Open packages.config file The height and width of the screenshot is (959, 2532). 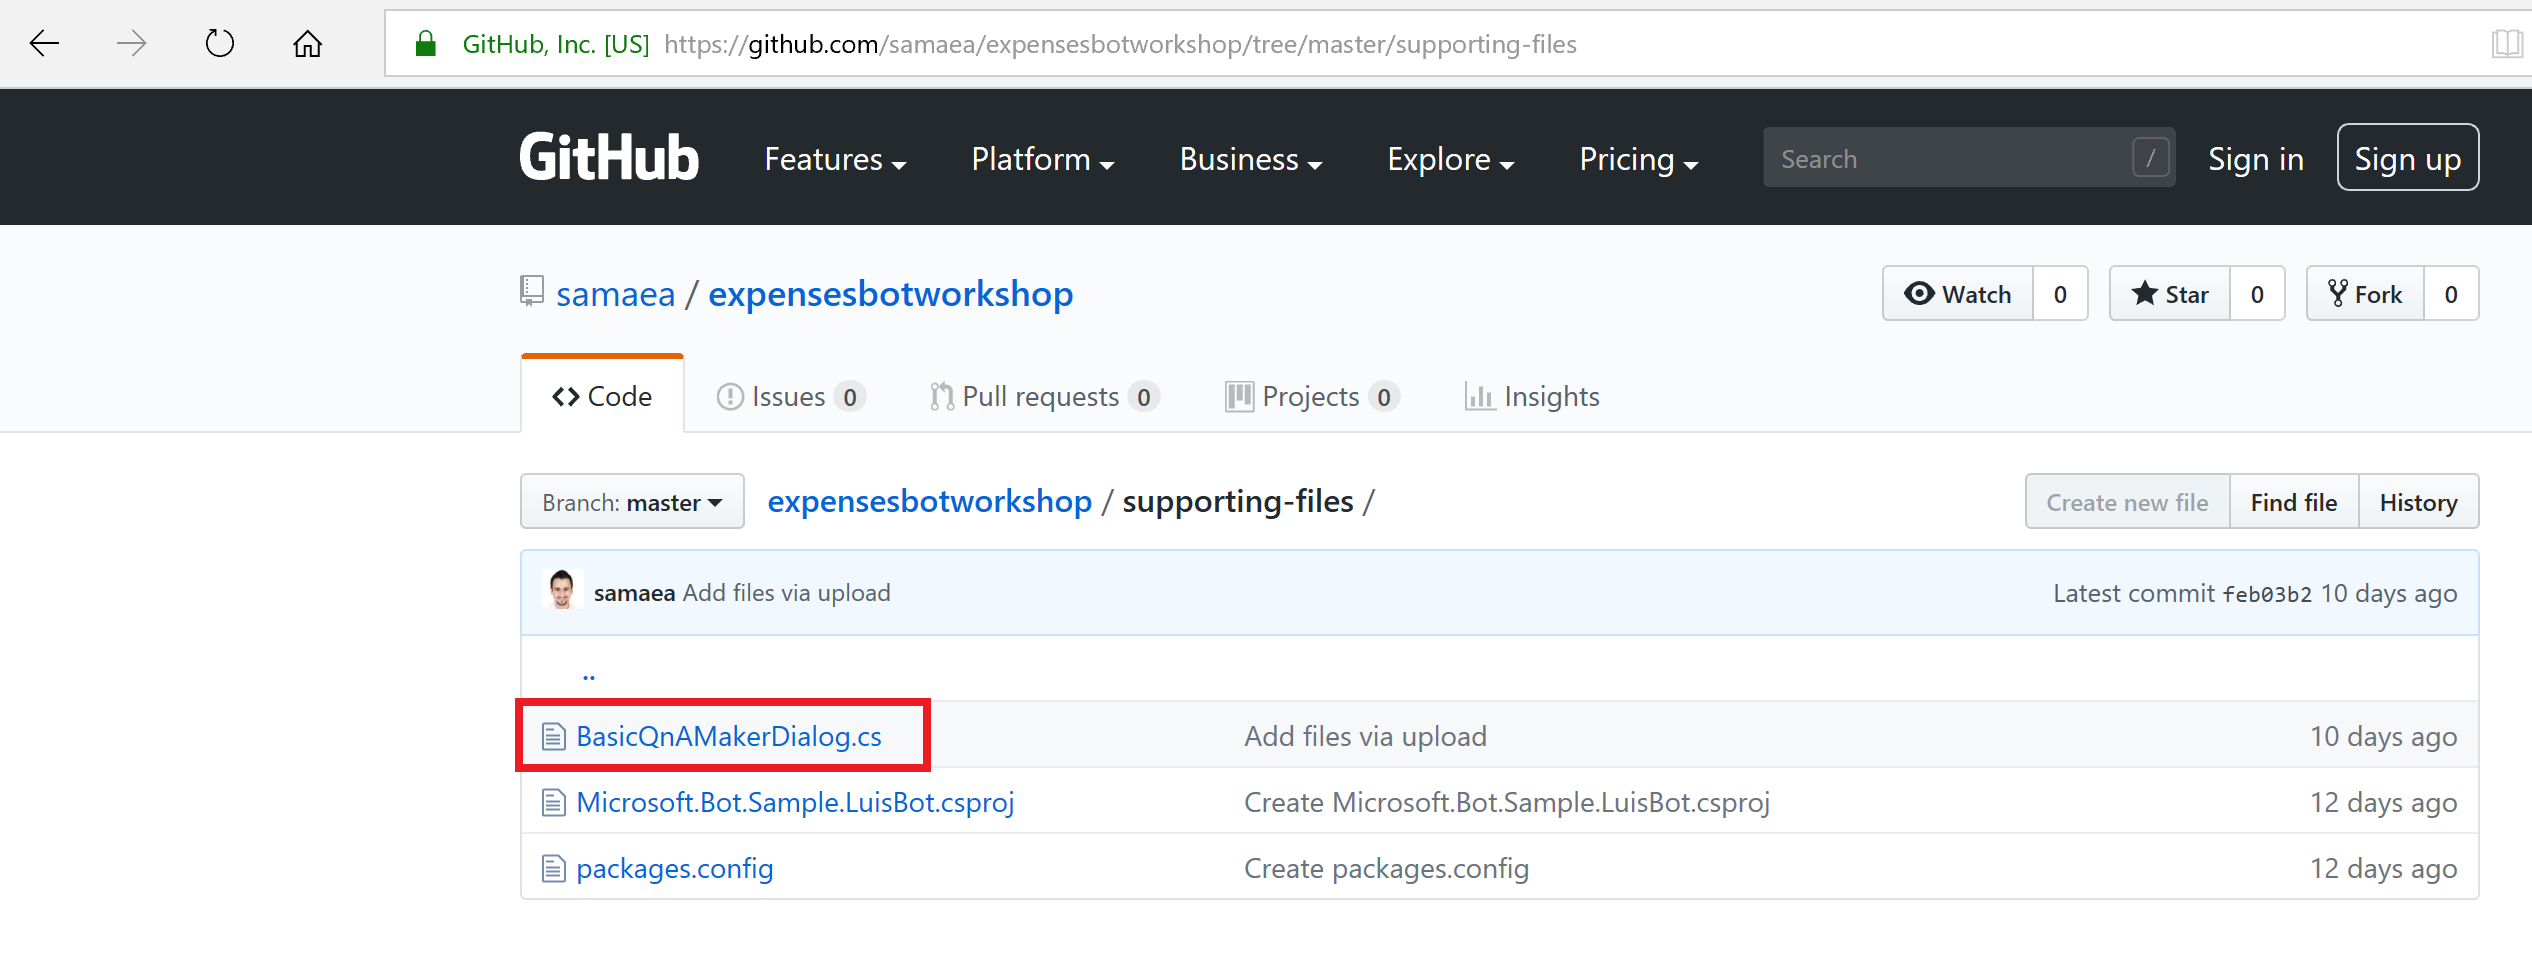[x=675, y=868]
